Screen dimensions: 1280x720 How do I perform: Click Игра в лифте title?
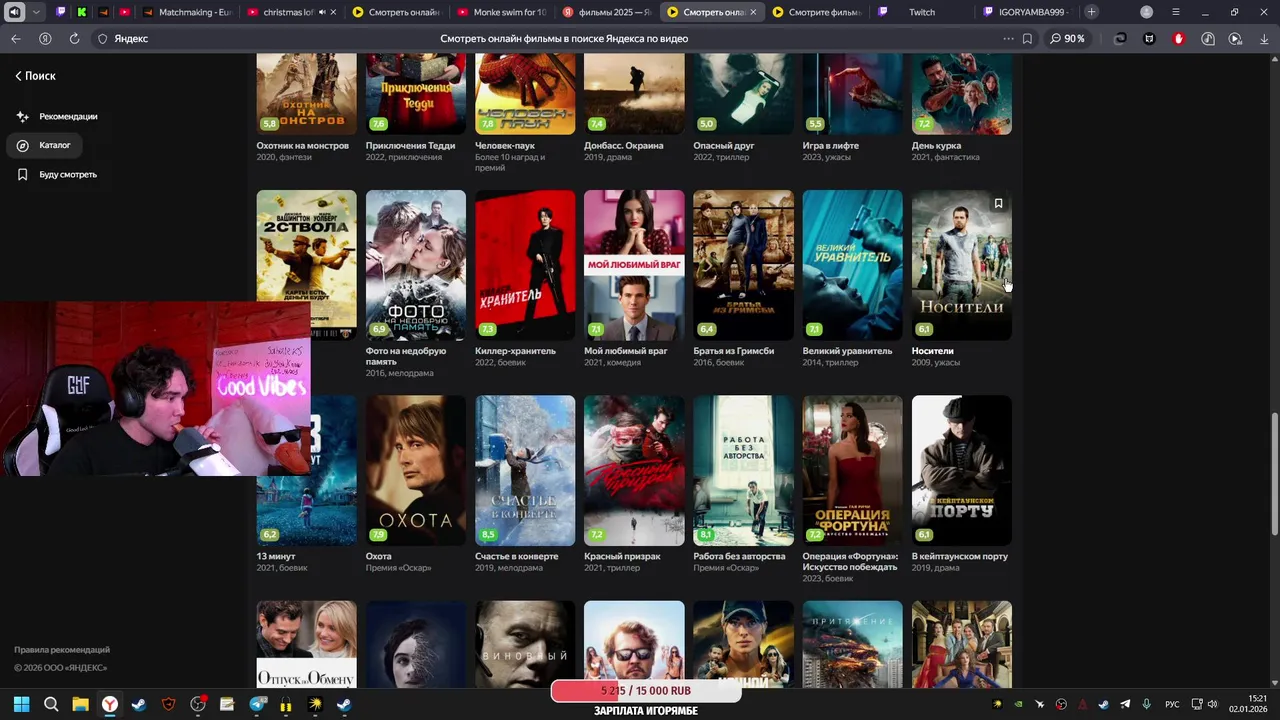tap(831, 146)
